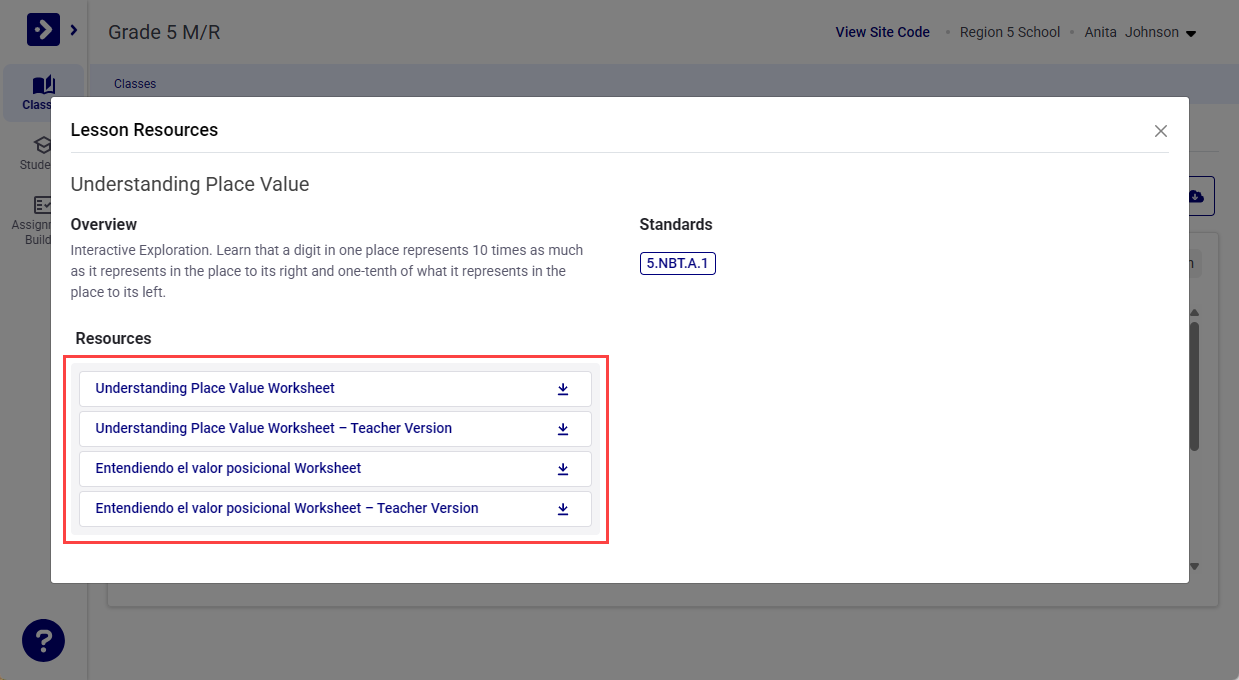The image size is (1239, 680).
Task: Close the Lesson Resources dialog
Action: pos(1160,131)
